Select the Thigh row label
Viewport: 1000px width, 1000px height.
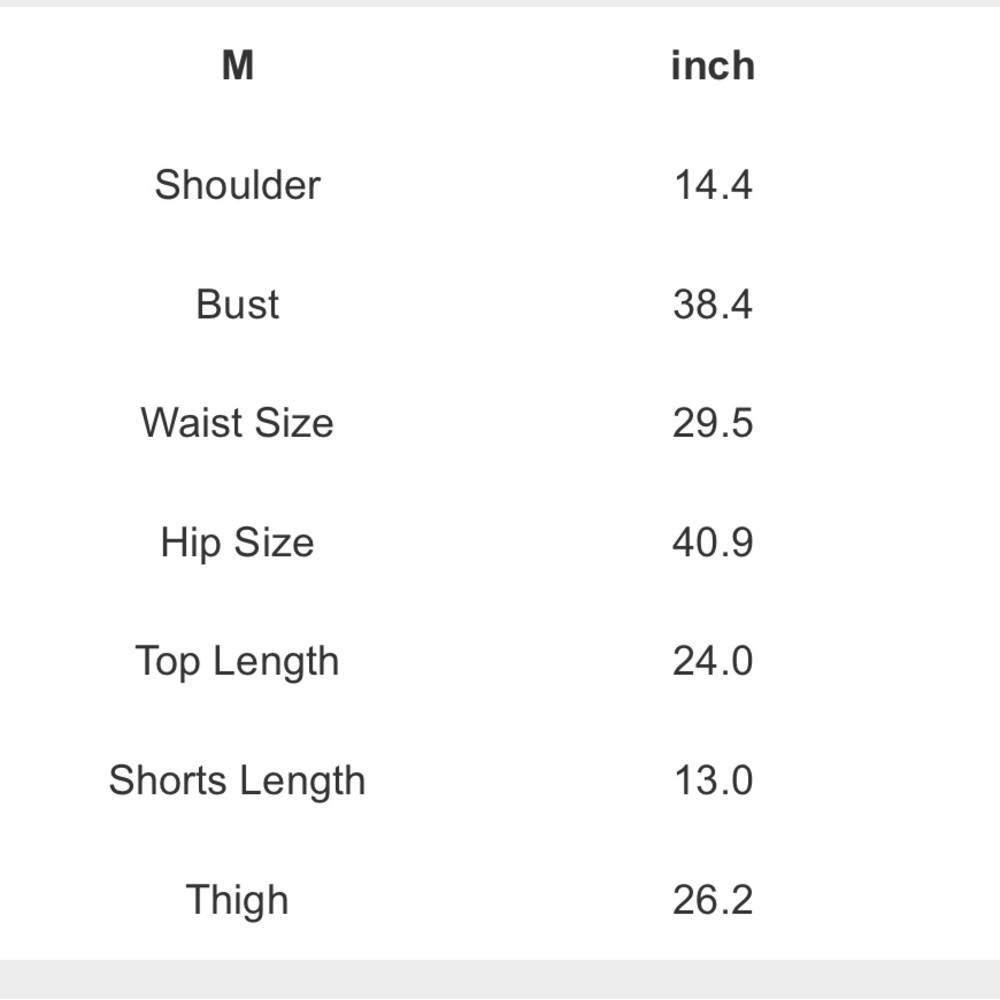point(237,900)
